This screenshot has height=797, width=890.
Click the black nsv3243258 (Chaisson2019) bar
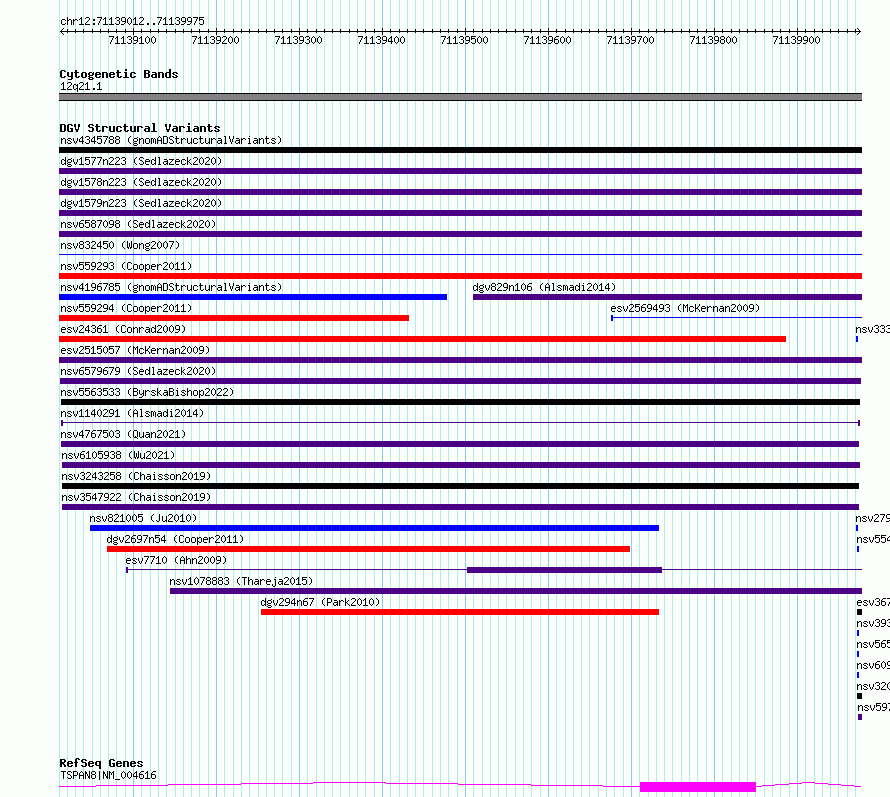[x=460, y=486]
